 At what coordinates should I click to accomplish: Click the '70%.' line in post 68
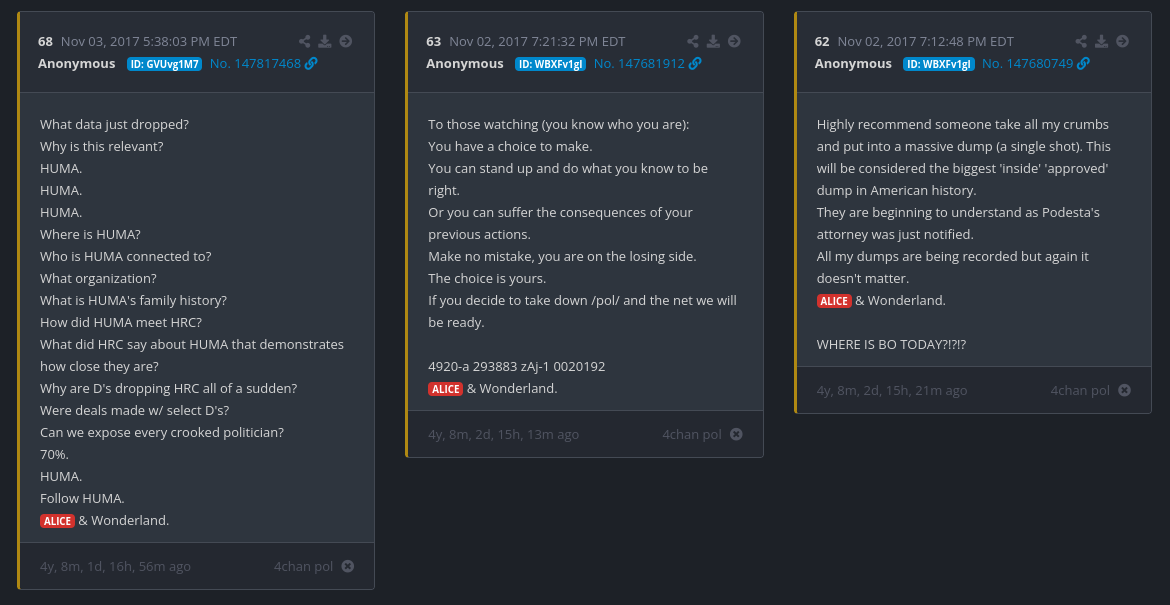(x=54, y=454)
